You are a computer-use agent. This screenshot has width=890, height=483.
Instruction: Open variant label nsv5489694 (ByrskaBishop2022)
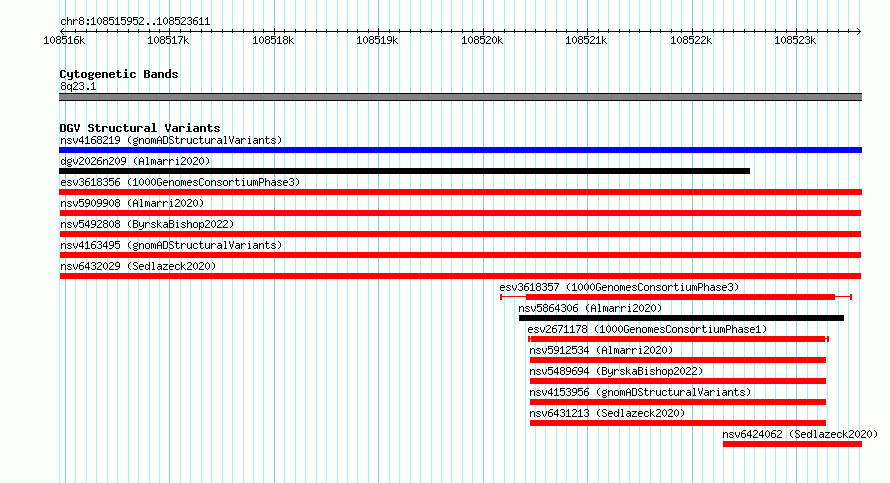click(x=616, y=371)
